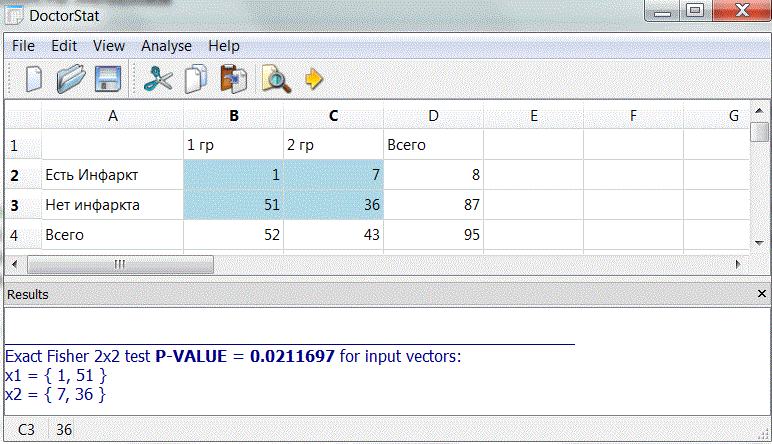Open the Help menu
The image size is (772, 444).
[x=224, y=46]
